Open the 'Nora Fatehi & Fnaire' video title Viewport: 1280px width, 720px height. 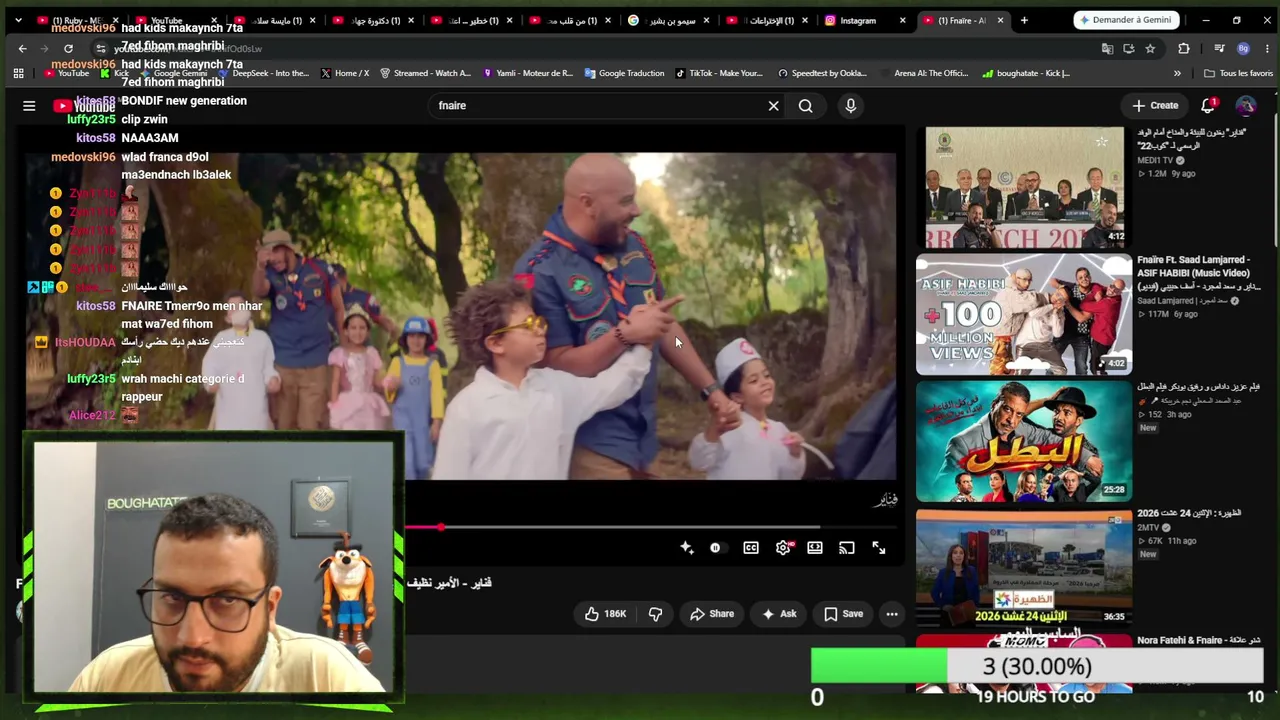1198,640
